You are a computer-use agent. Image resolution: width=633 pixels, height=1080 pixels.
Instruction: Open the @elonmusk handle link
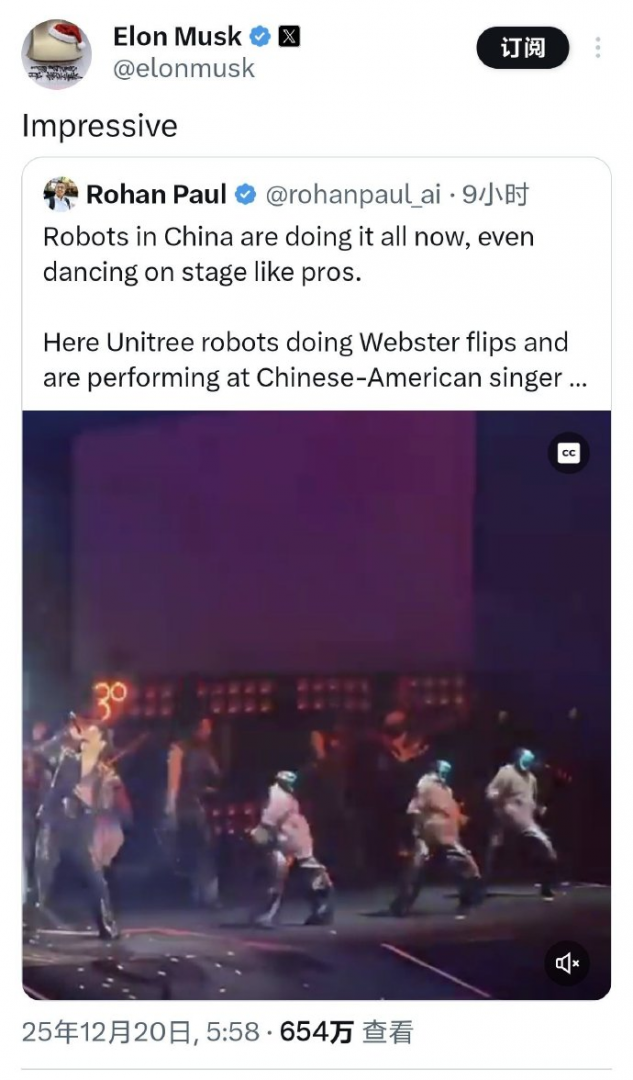click(x=184, y=68)
